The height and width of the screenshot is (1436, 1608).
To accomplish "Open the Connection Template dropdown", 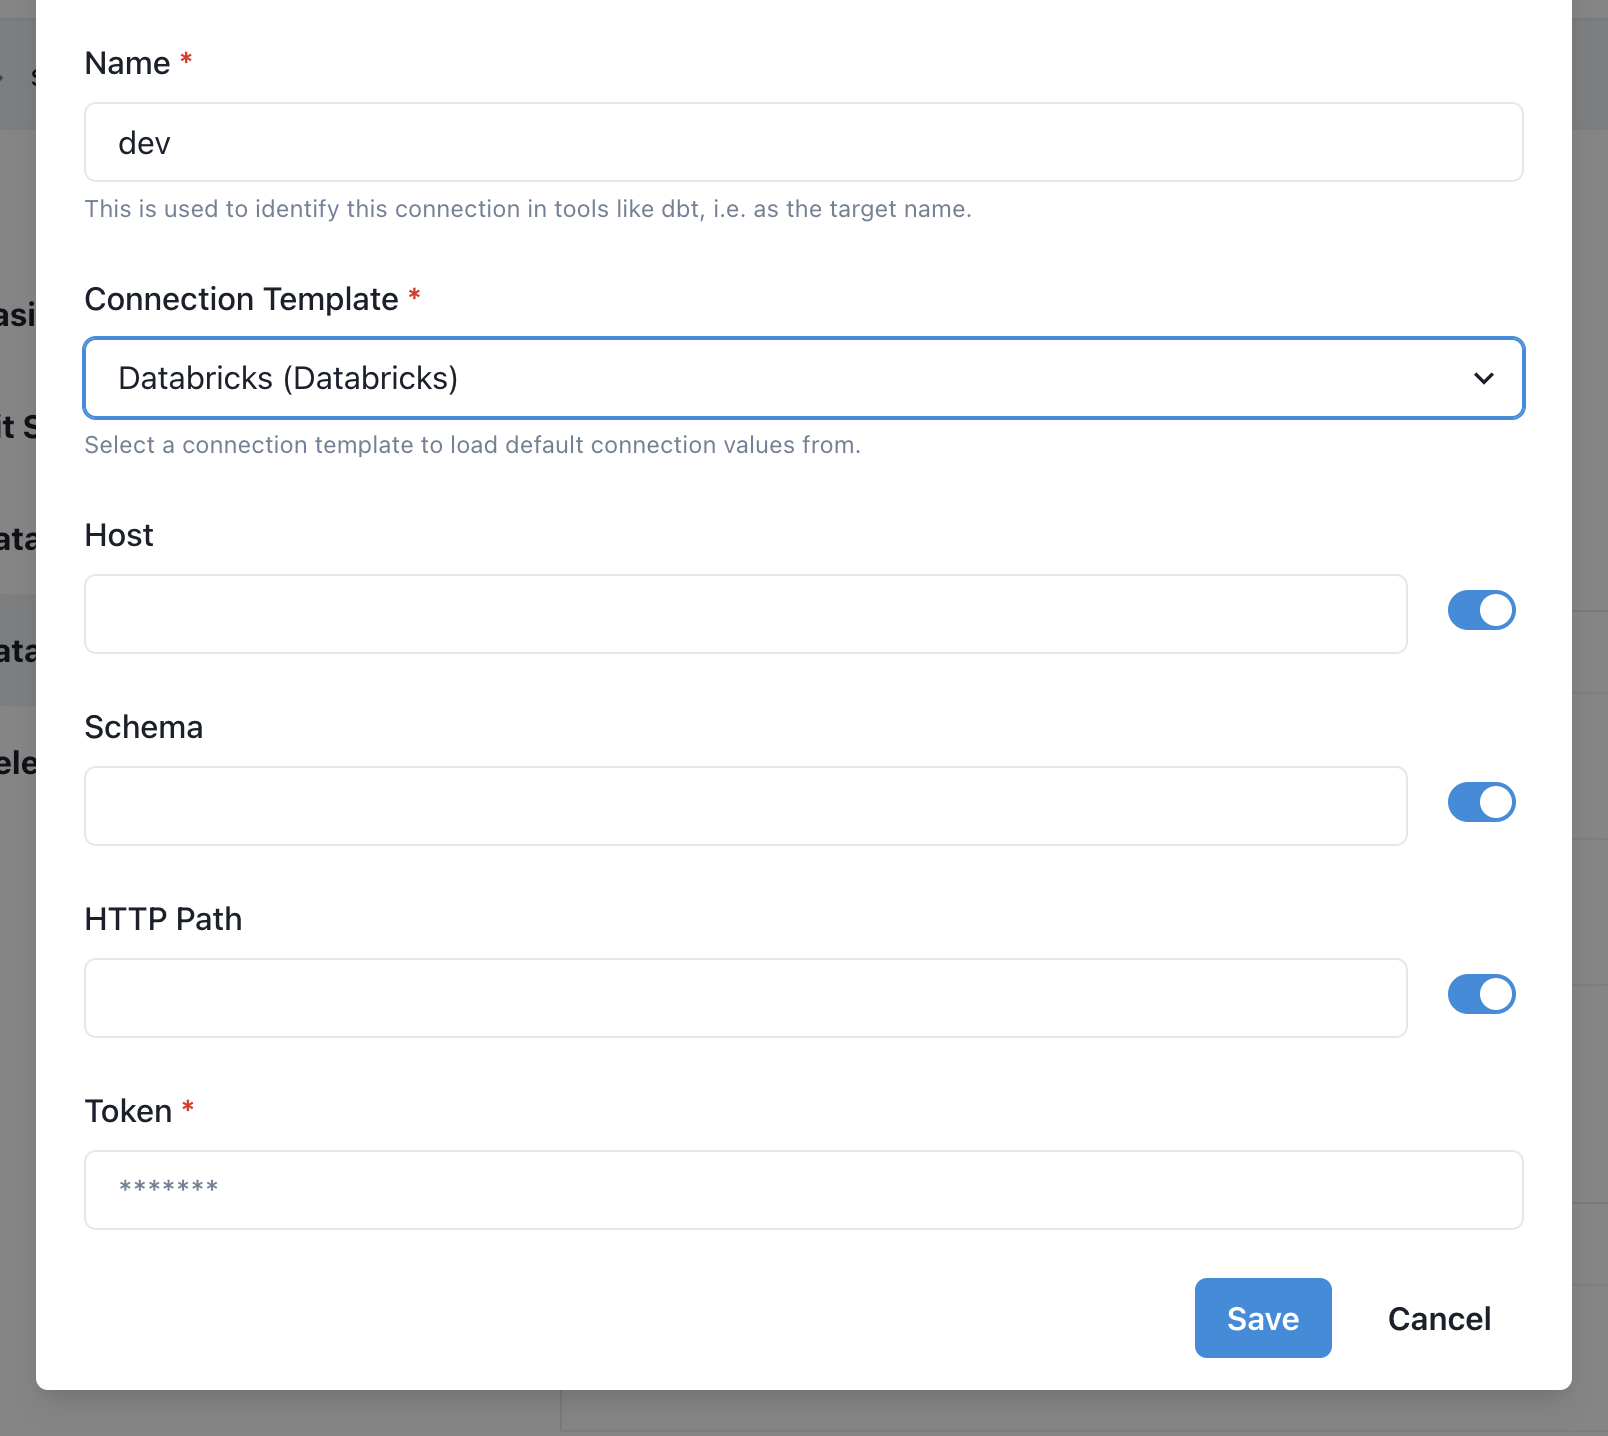I will click(803, 378).
